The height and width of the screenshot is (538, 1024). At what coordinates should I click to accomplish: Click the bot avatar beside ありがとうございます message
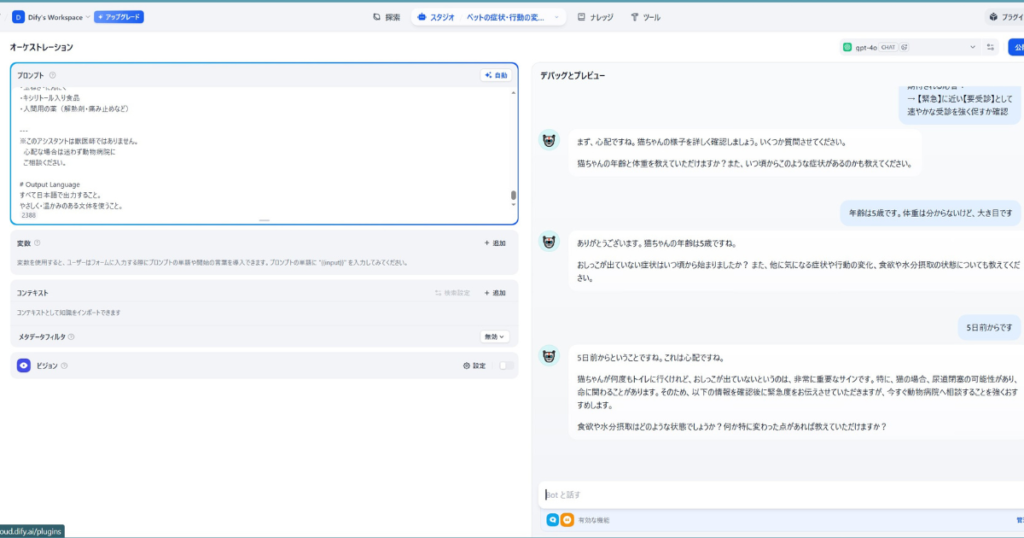coord(549,241)
